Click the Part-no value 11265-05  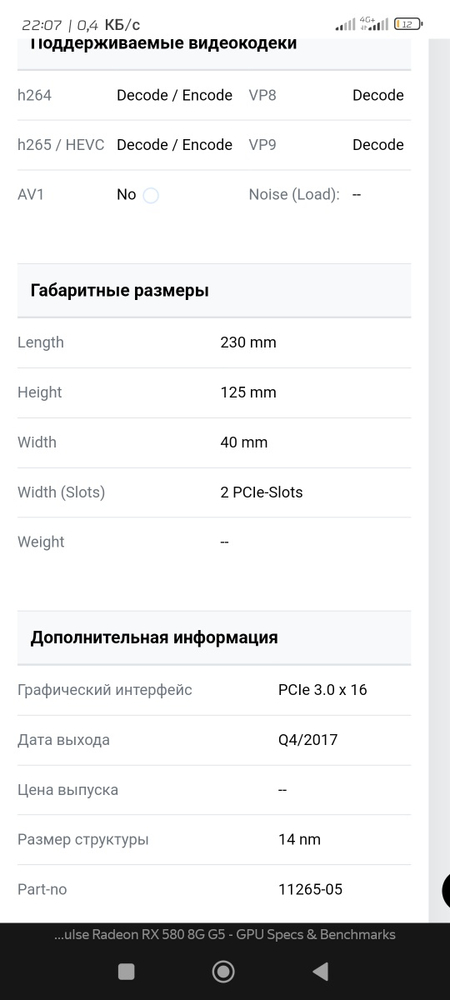click(310, 889)
